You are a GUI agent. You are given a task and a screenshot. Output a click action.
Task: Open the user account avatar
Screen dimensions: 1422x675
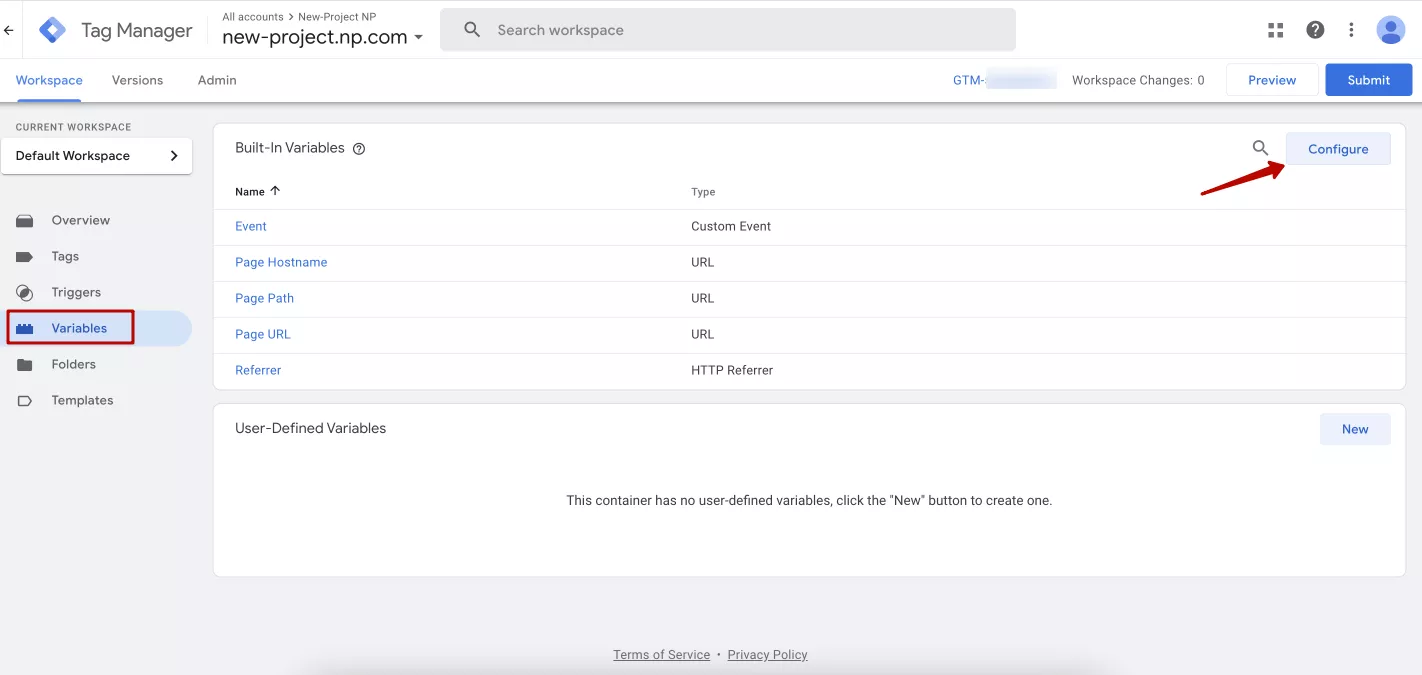1391,30
